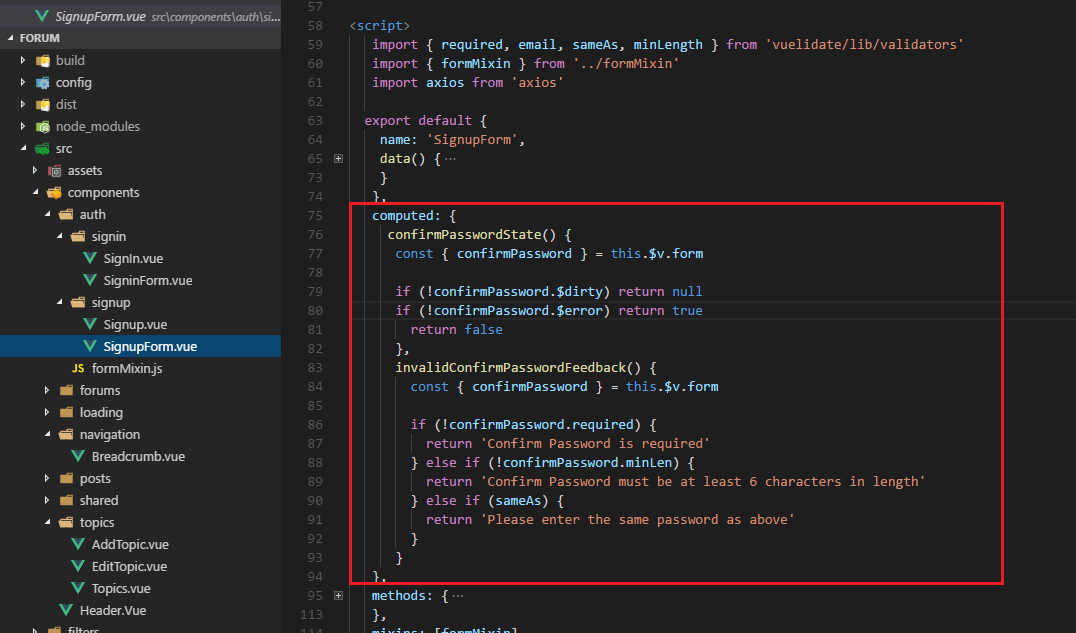
Task: Click the auth folder icon
Action: (x=66, y=214)
